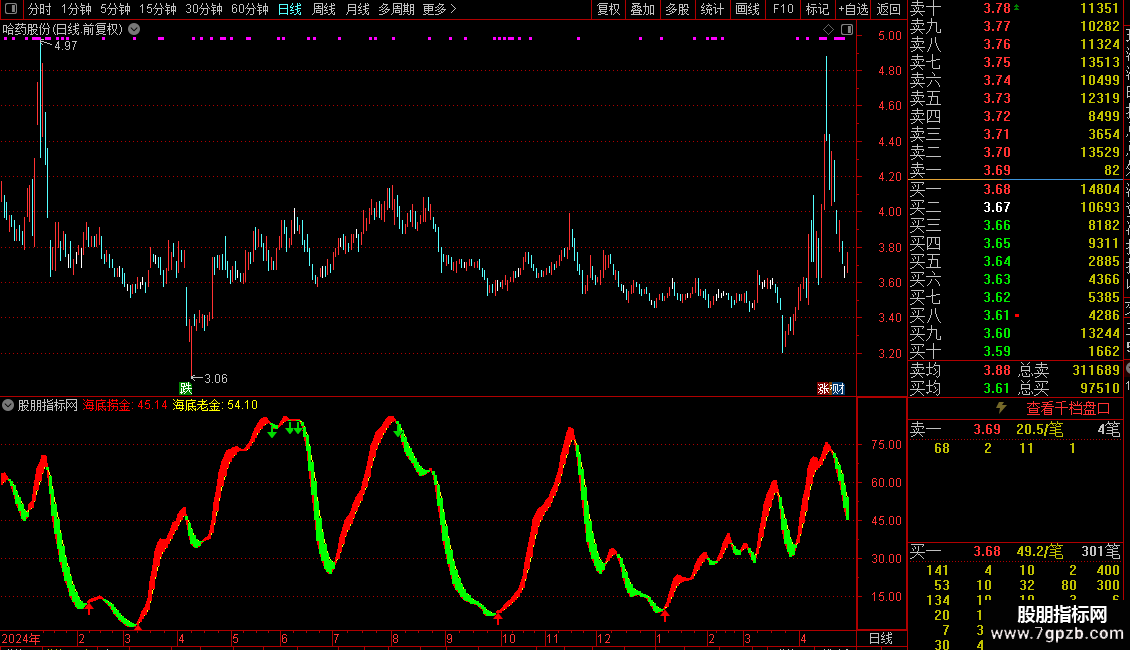The width and height of the screenshot is (1130, 650).
Task: Open 查看千档盘口 link
Action: click(1068, 409)
